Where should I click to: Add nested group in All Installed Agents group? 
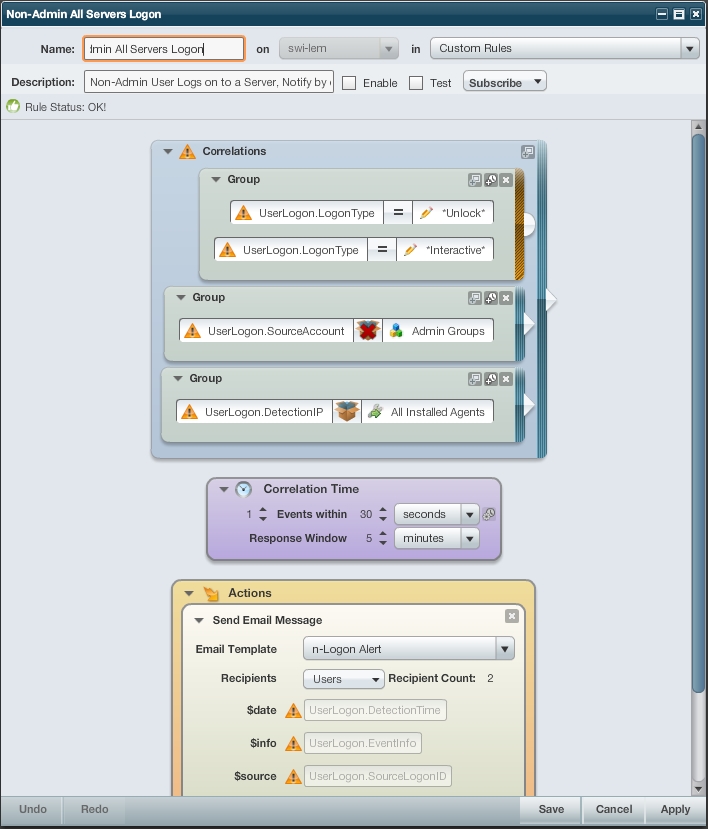(475, 379)
